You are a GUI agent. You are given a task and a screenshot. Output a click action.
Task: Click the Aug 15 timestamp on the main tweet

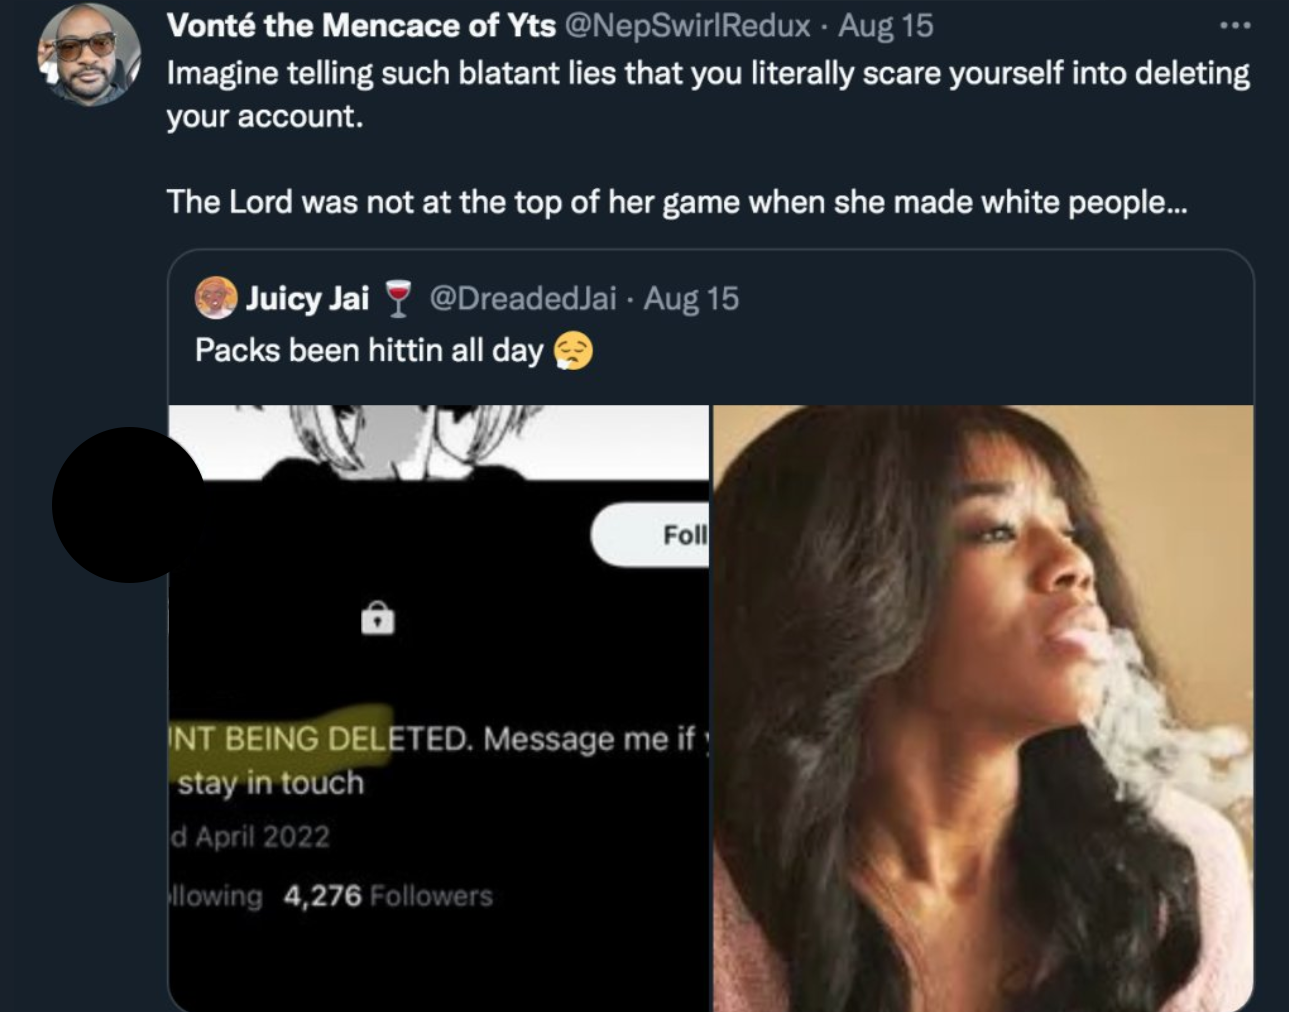click(885, 26)
